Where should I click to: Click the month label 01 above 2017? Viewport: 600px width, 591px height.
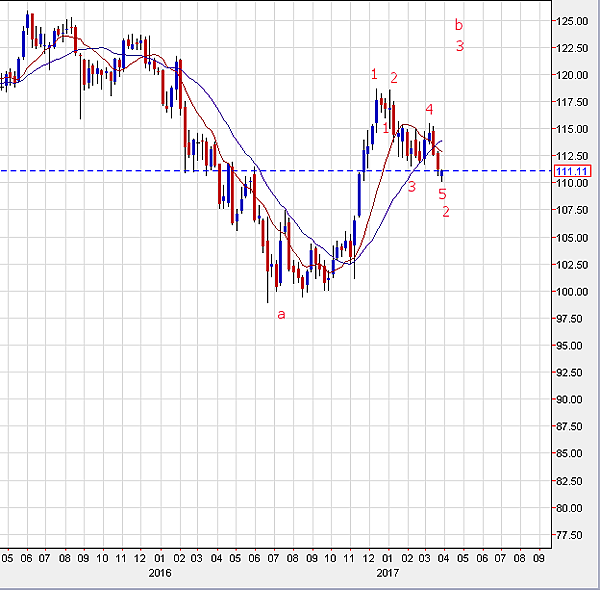pyautogui.click(x=388, y=558)
